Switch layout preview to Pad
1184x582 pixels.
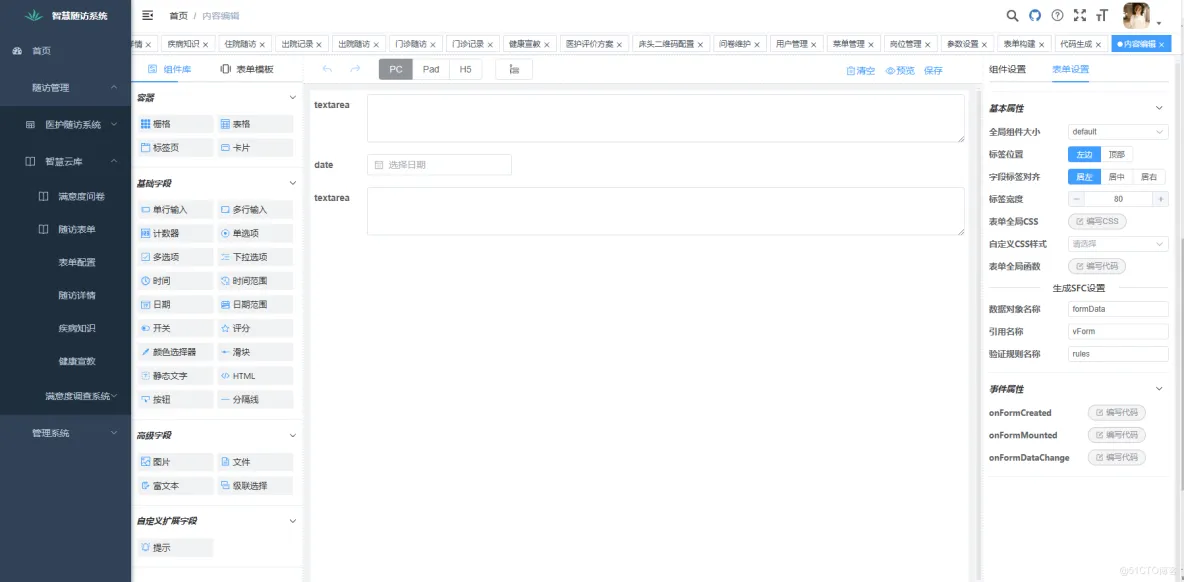coord(431,69)
